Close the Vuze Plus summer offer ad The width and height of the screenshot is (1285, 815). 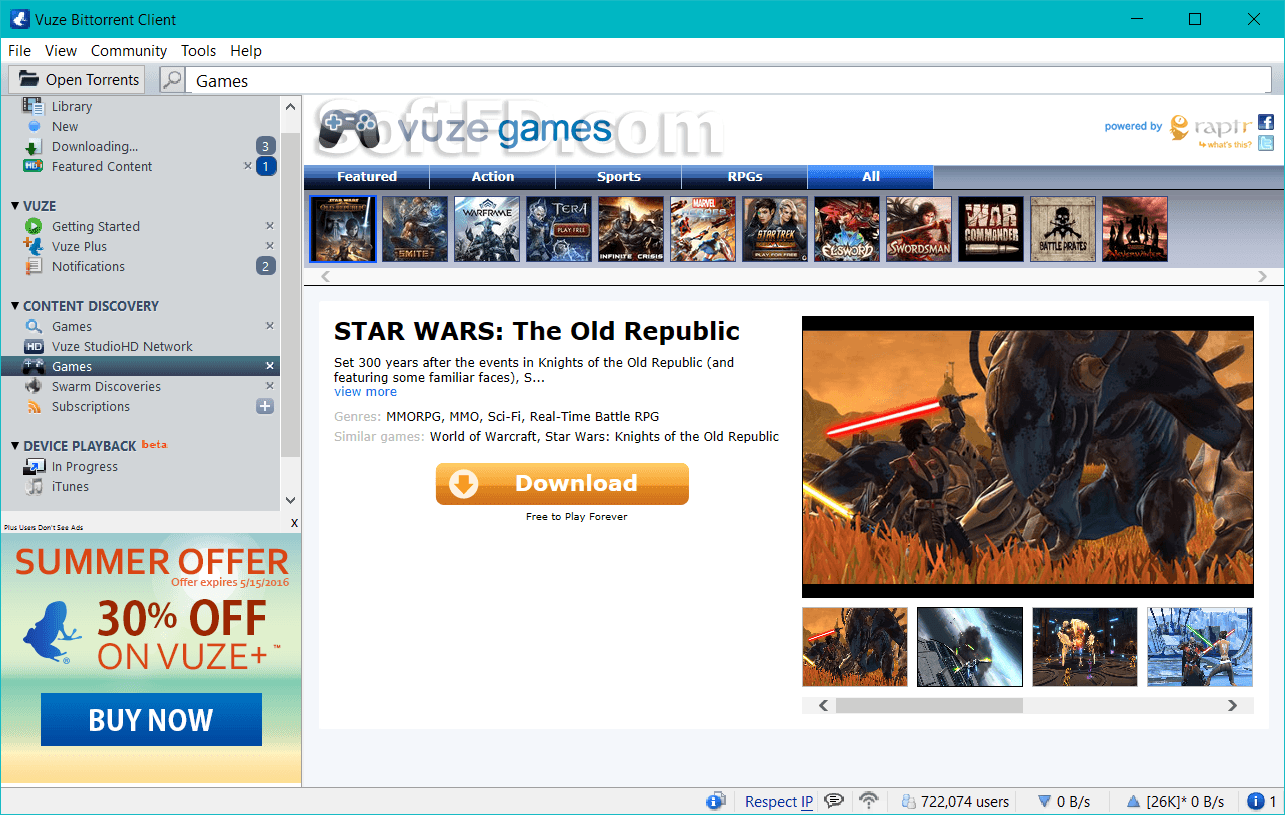(294, 523)
